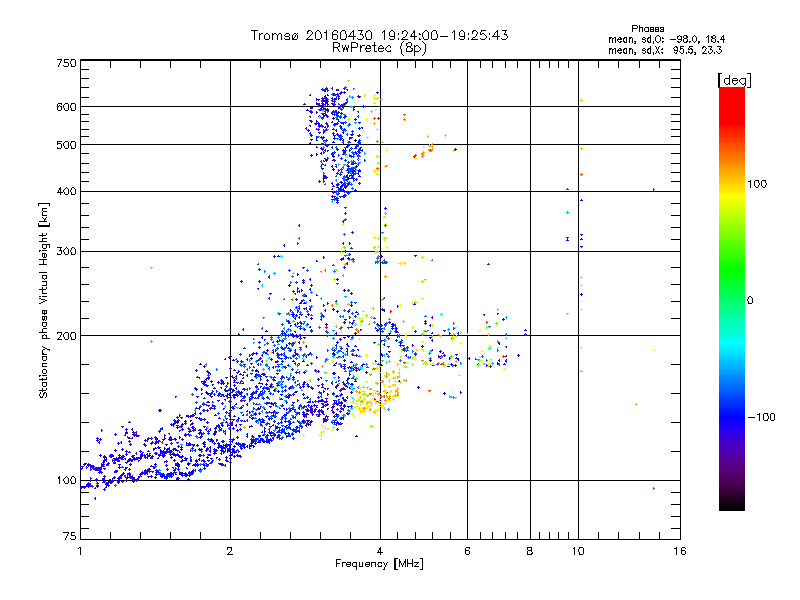Click the y-axis tick label '400'

pos(66,192)
